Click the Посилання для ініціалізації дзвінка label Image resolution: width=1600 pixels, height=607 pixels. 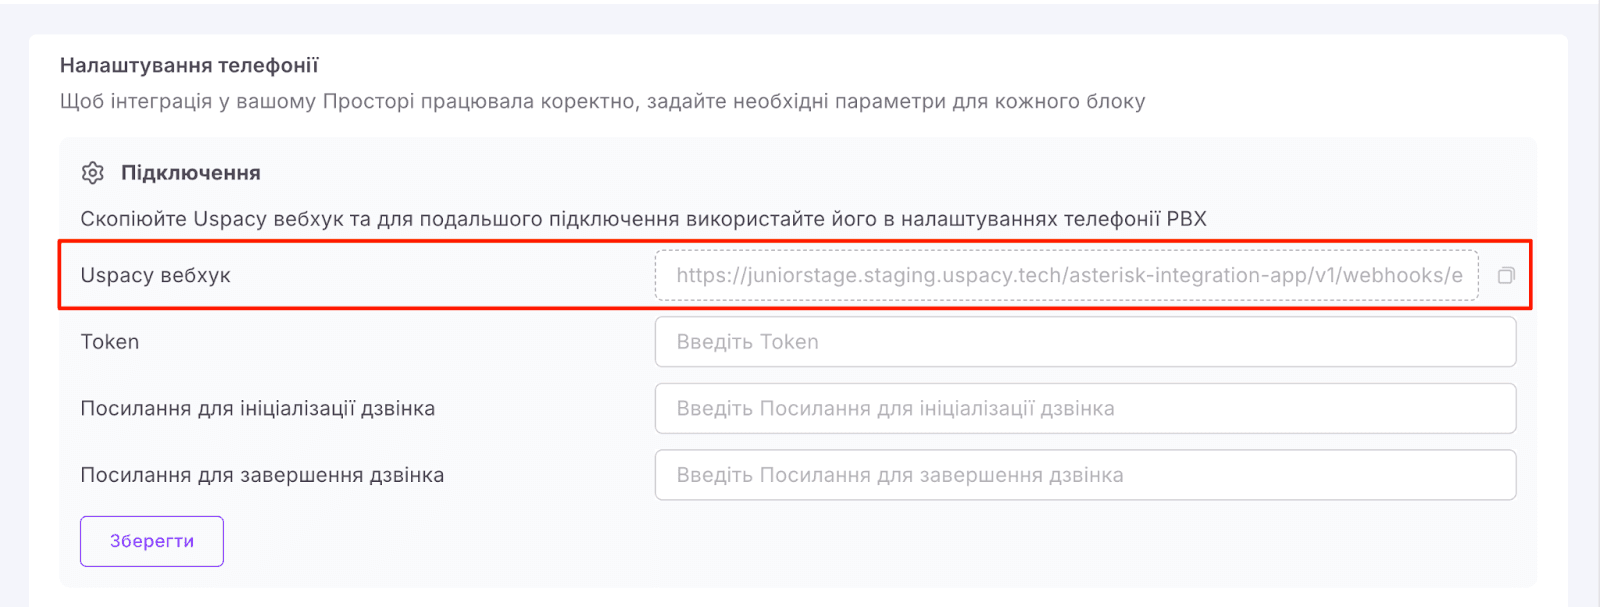click(257, 408)
